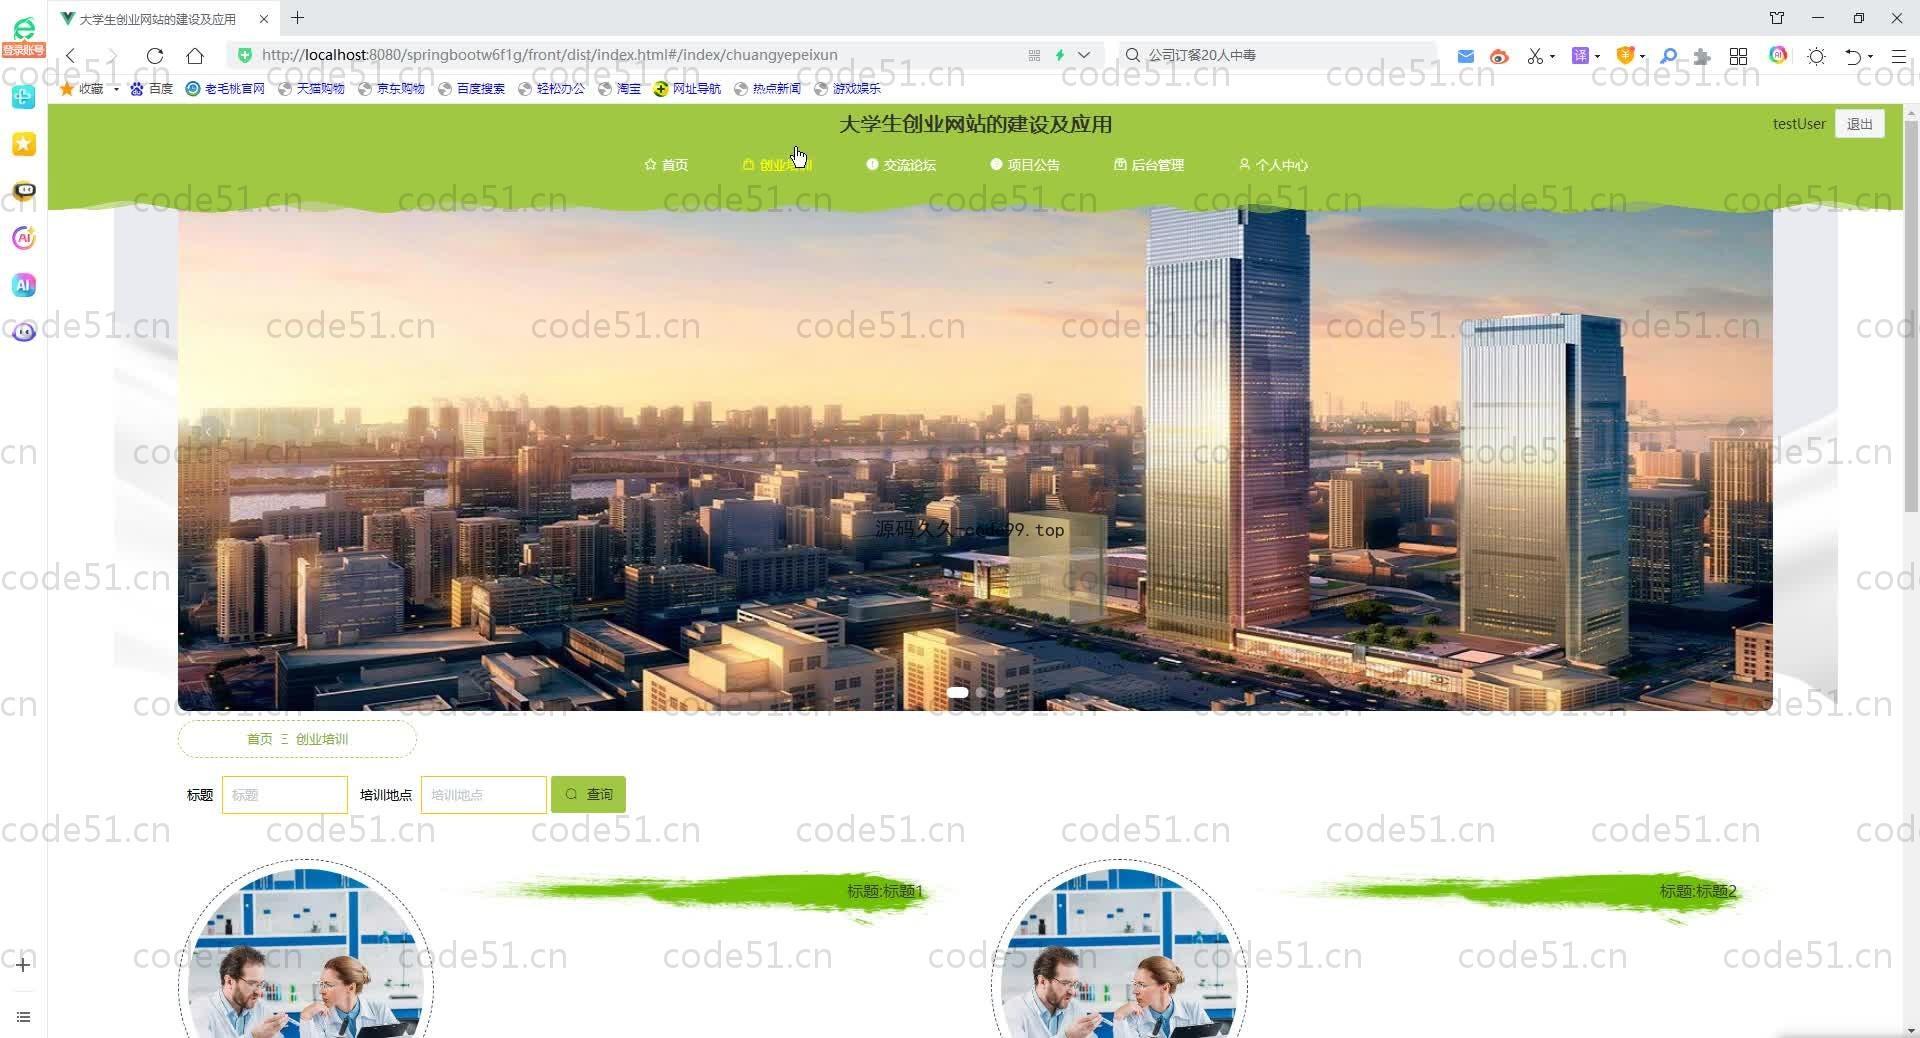This screenshot has height=1038, width=1920.
Task: Open the QR code icon in the address bar
Action: tap(1034, 55)
